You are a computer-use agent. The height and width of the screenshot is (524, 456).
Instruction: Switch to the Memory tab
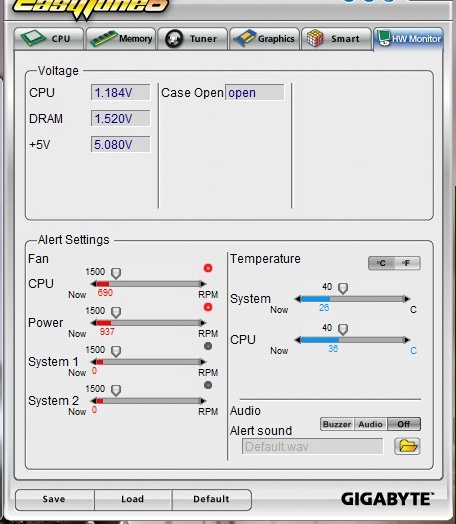point(121,39)
